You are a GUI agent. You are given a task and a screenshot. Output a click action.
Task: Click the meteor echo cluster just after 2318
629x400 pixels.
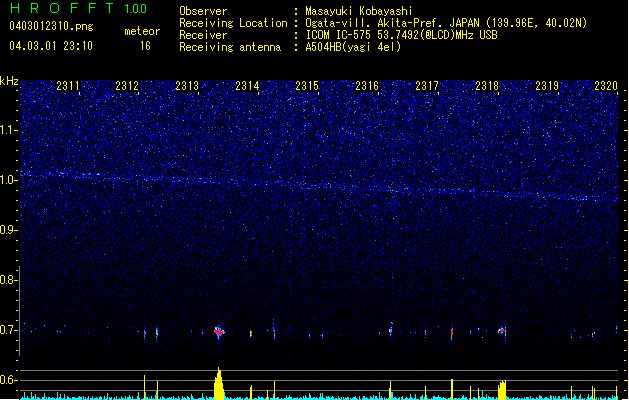pyautogui.click(x=502, y=331)
